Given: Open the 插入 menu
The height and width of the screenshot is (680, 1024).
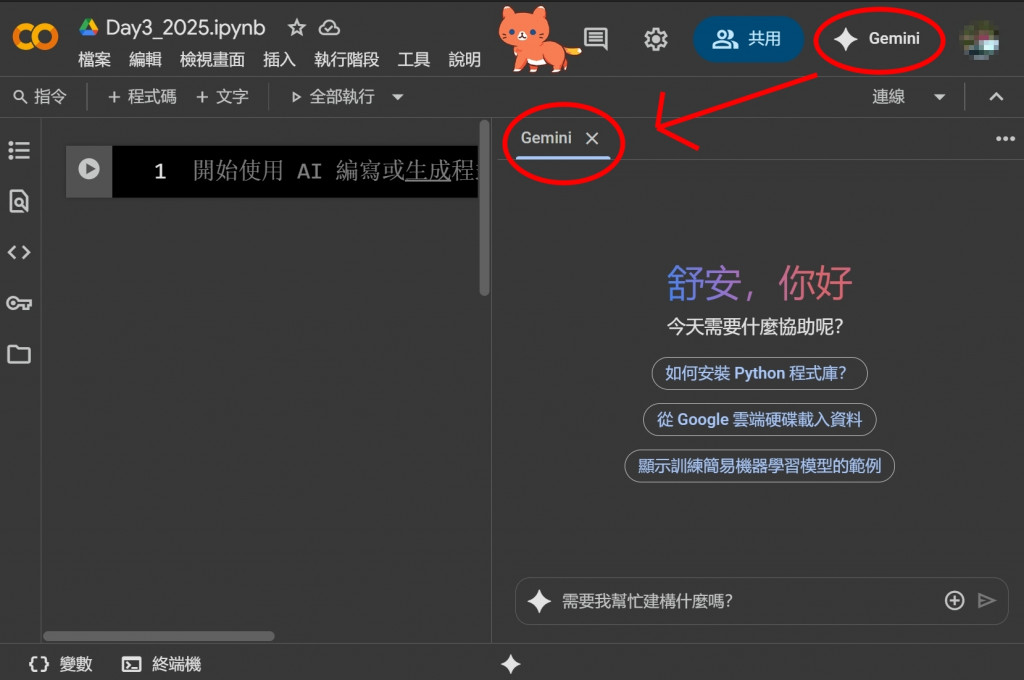Looking at the screenshot, I should click(x=279, y=59).
